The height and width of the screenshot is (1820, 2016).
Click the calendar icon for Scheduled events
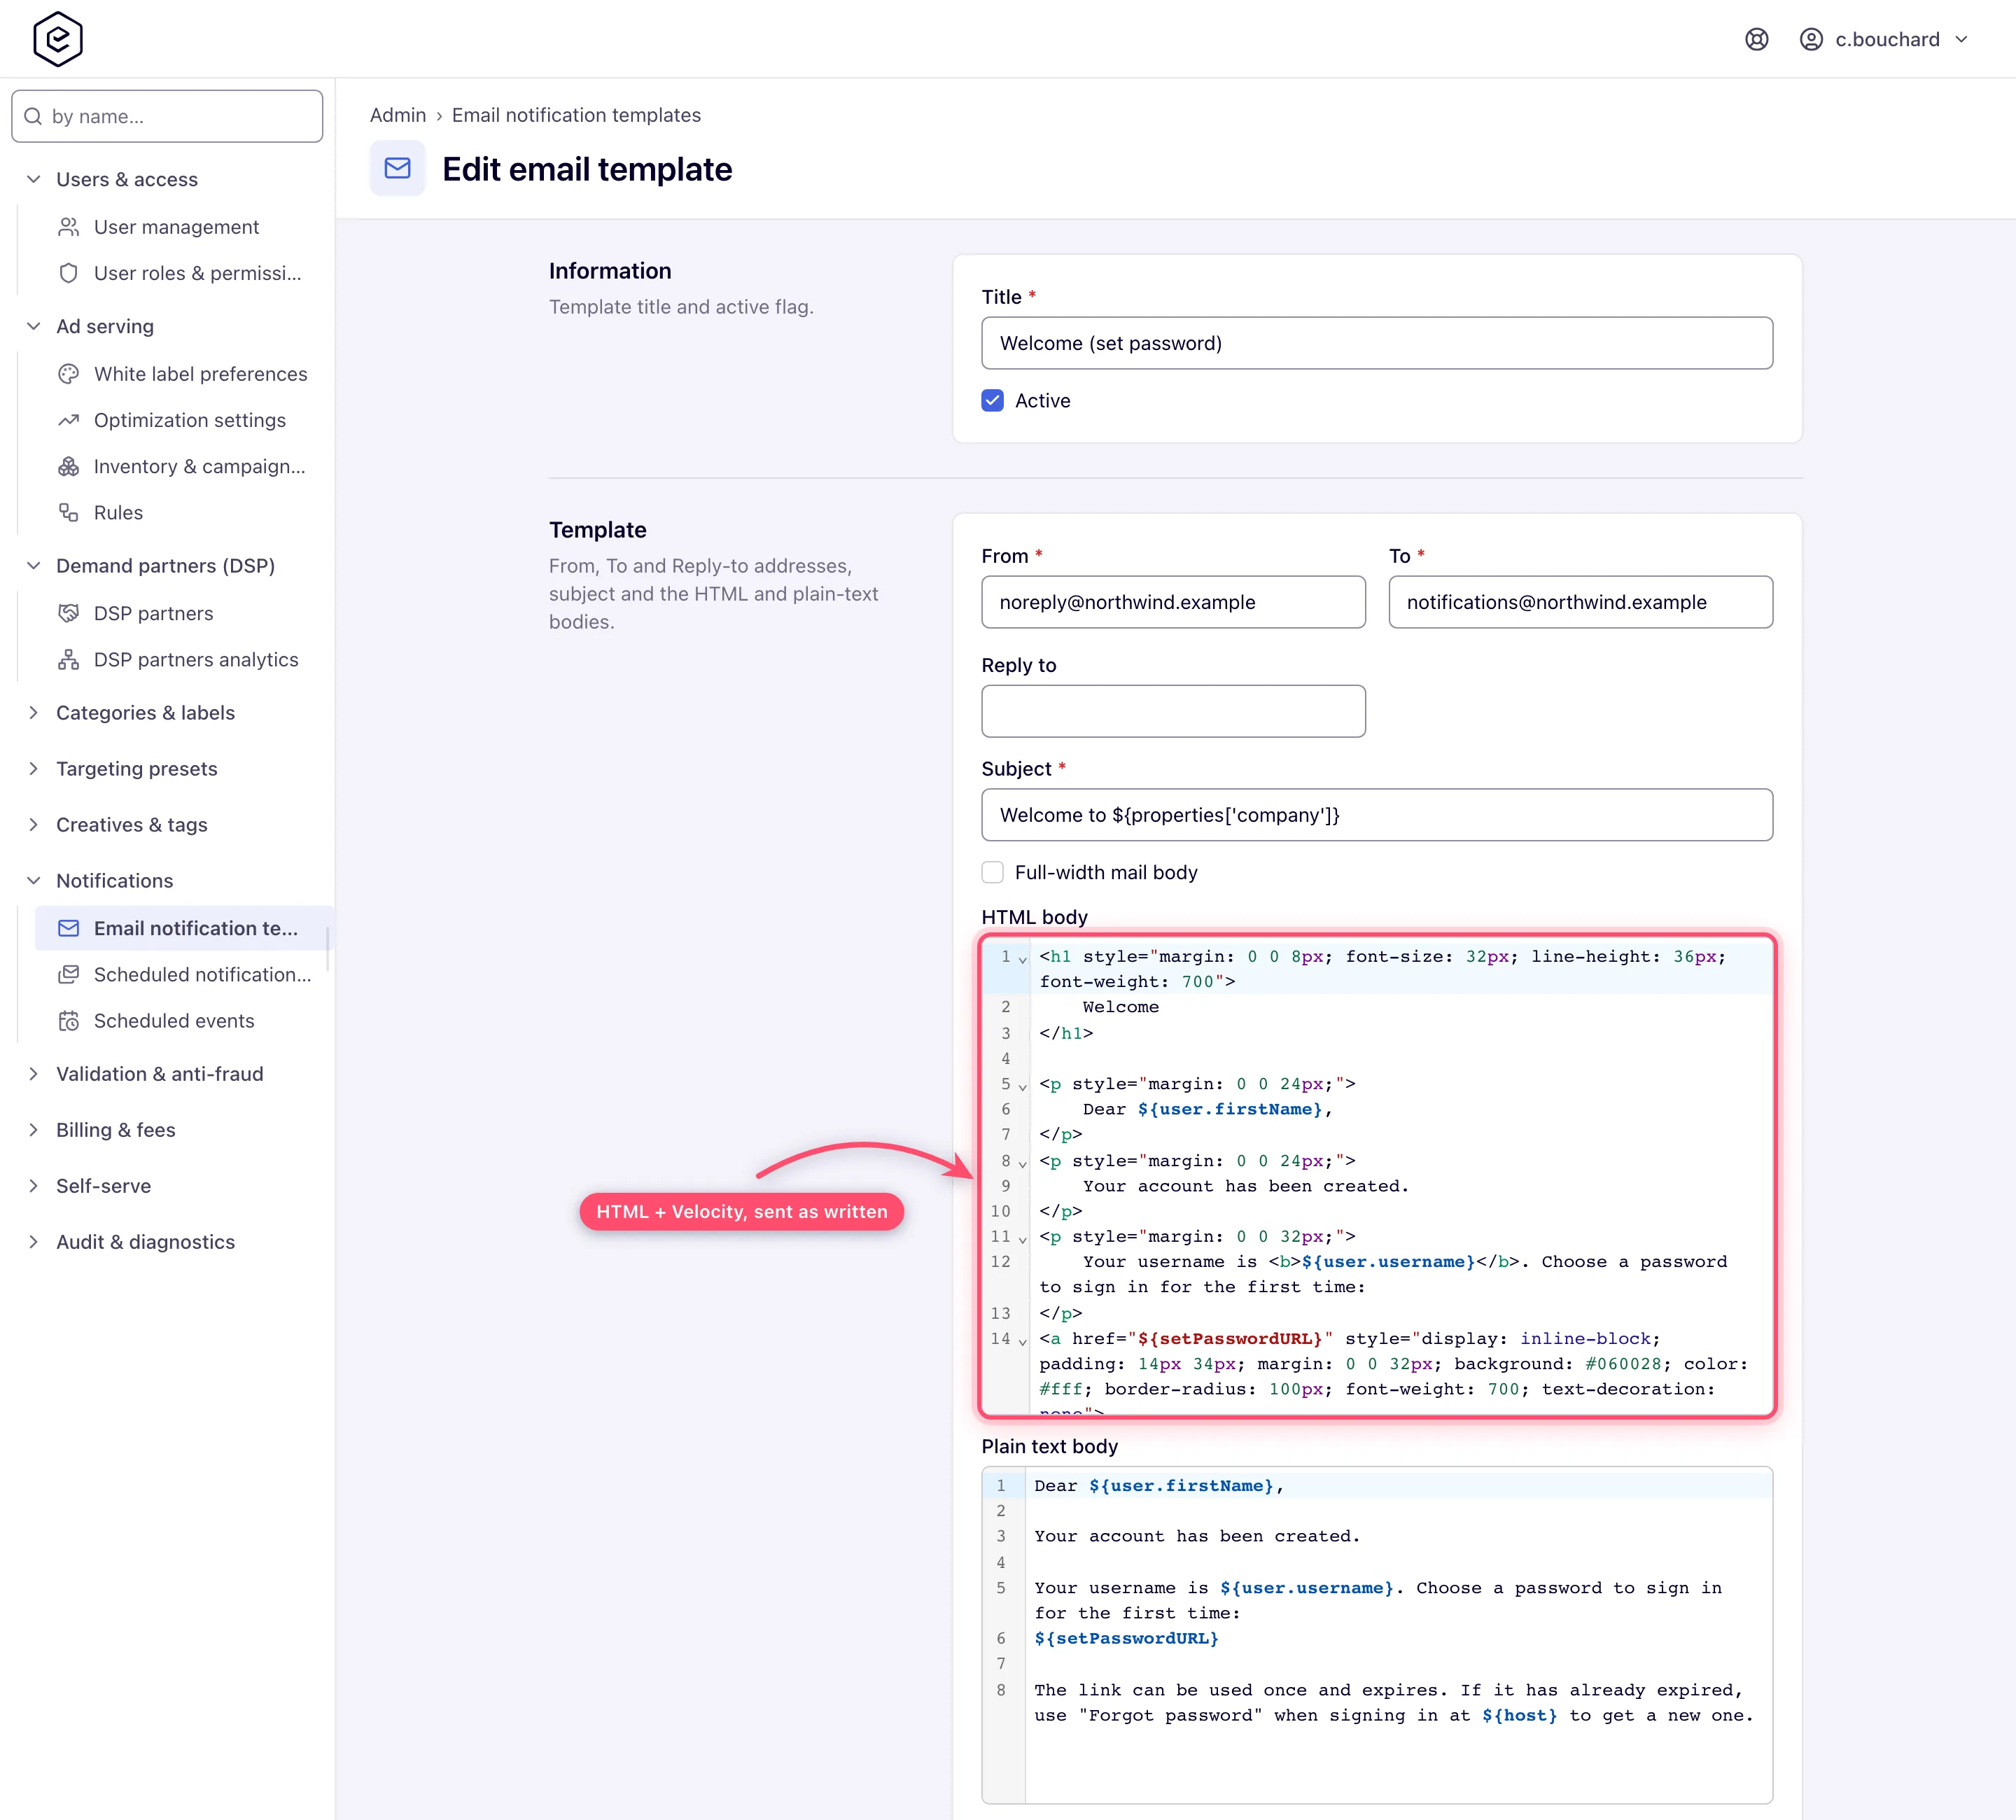click(68, 1020)
